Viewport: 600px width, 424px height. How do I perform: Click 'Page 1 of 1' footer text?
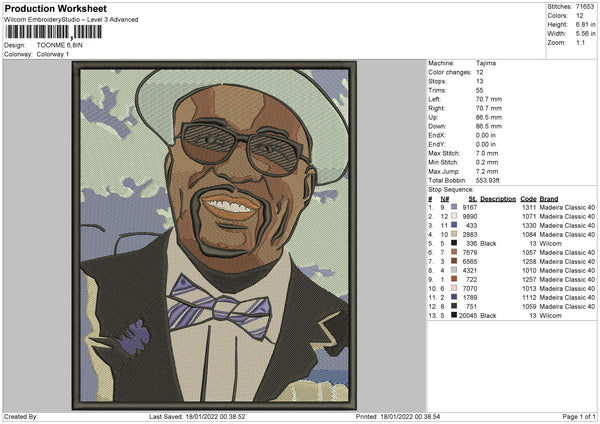(579, 416)
